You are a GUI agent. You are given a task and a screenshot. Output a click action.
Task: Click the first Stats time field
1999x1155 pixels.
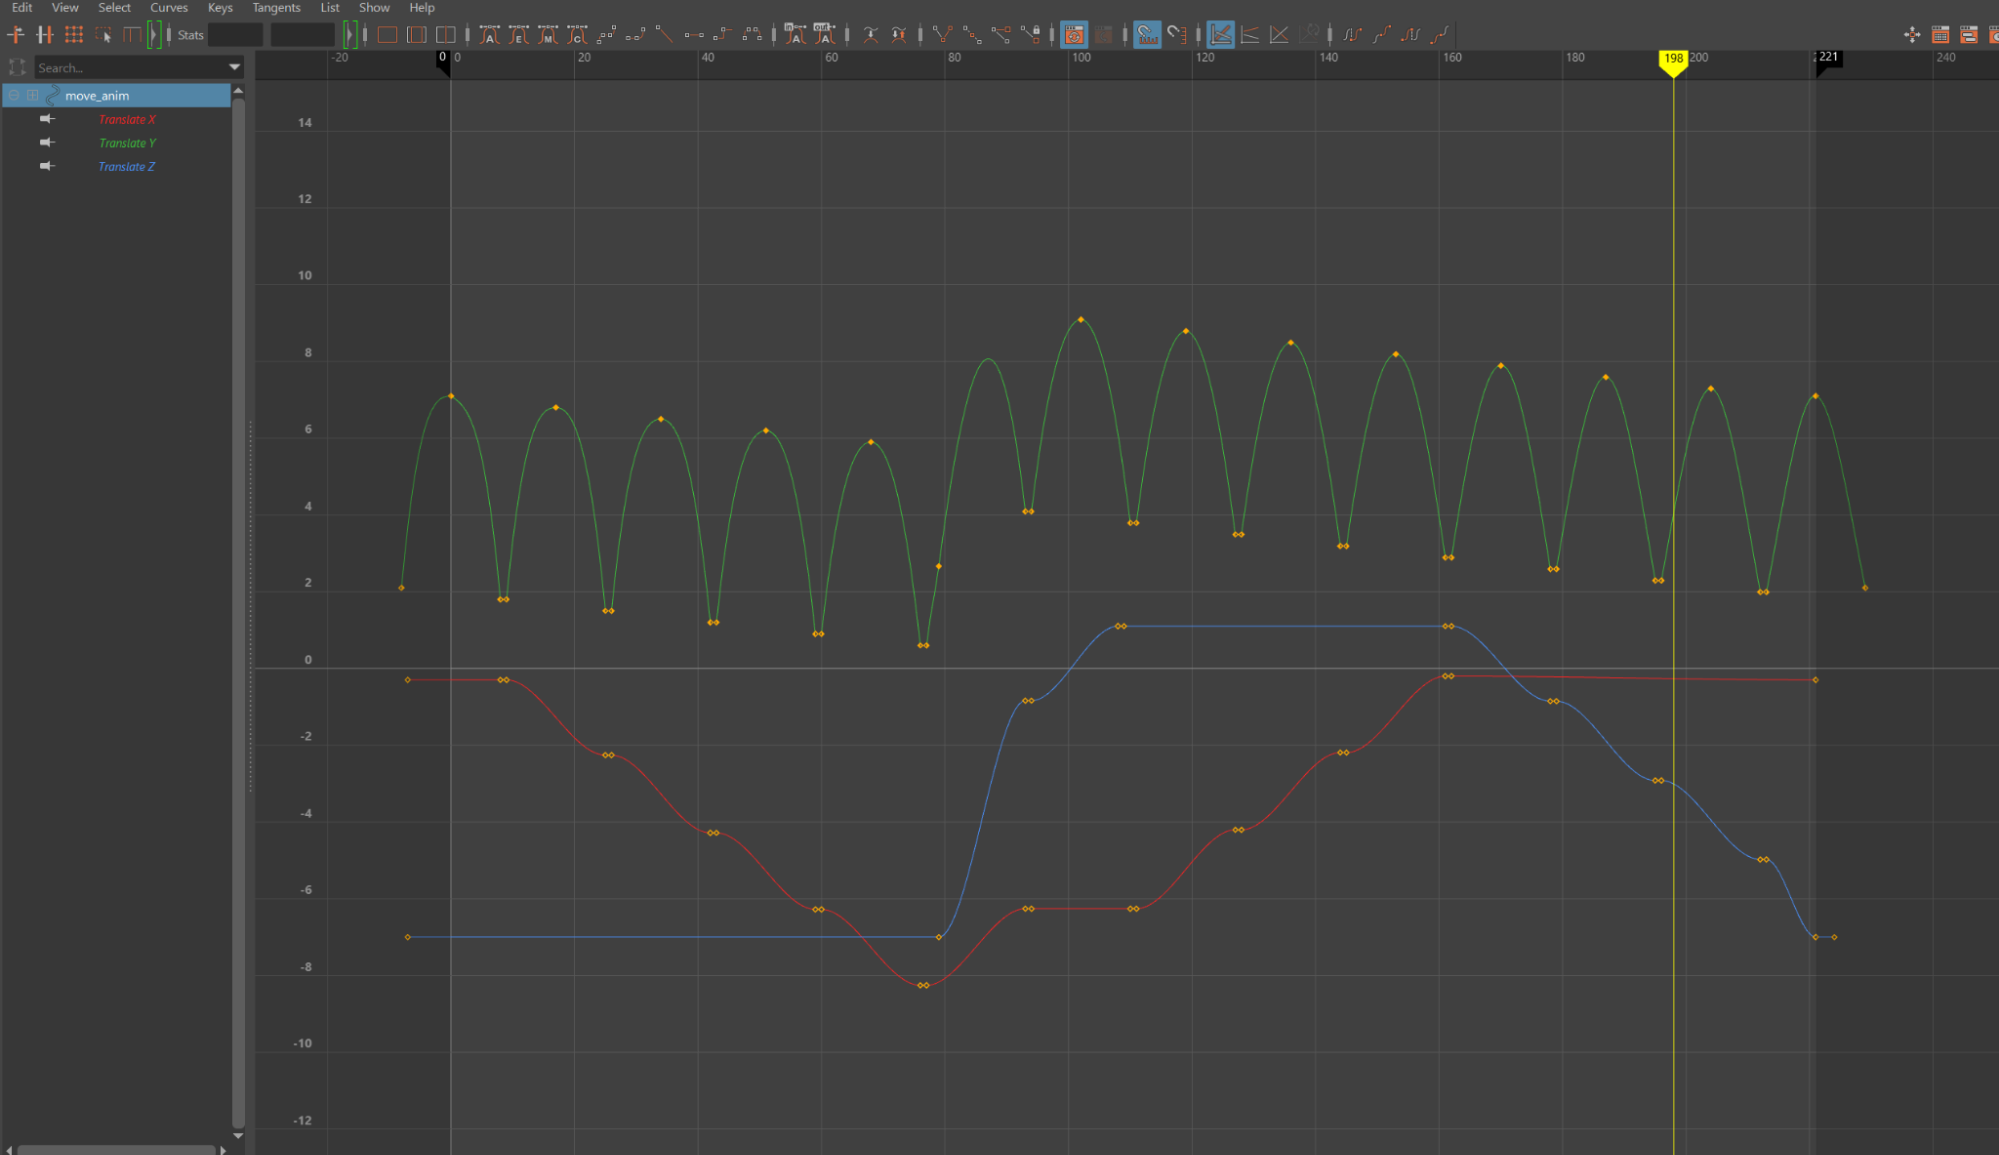tap(236, 35)
